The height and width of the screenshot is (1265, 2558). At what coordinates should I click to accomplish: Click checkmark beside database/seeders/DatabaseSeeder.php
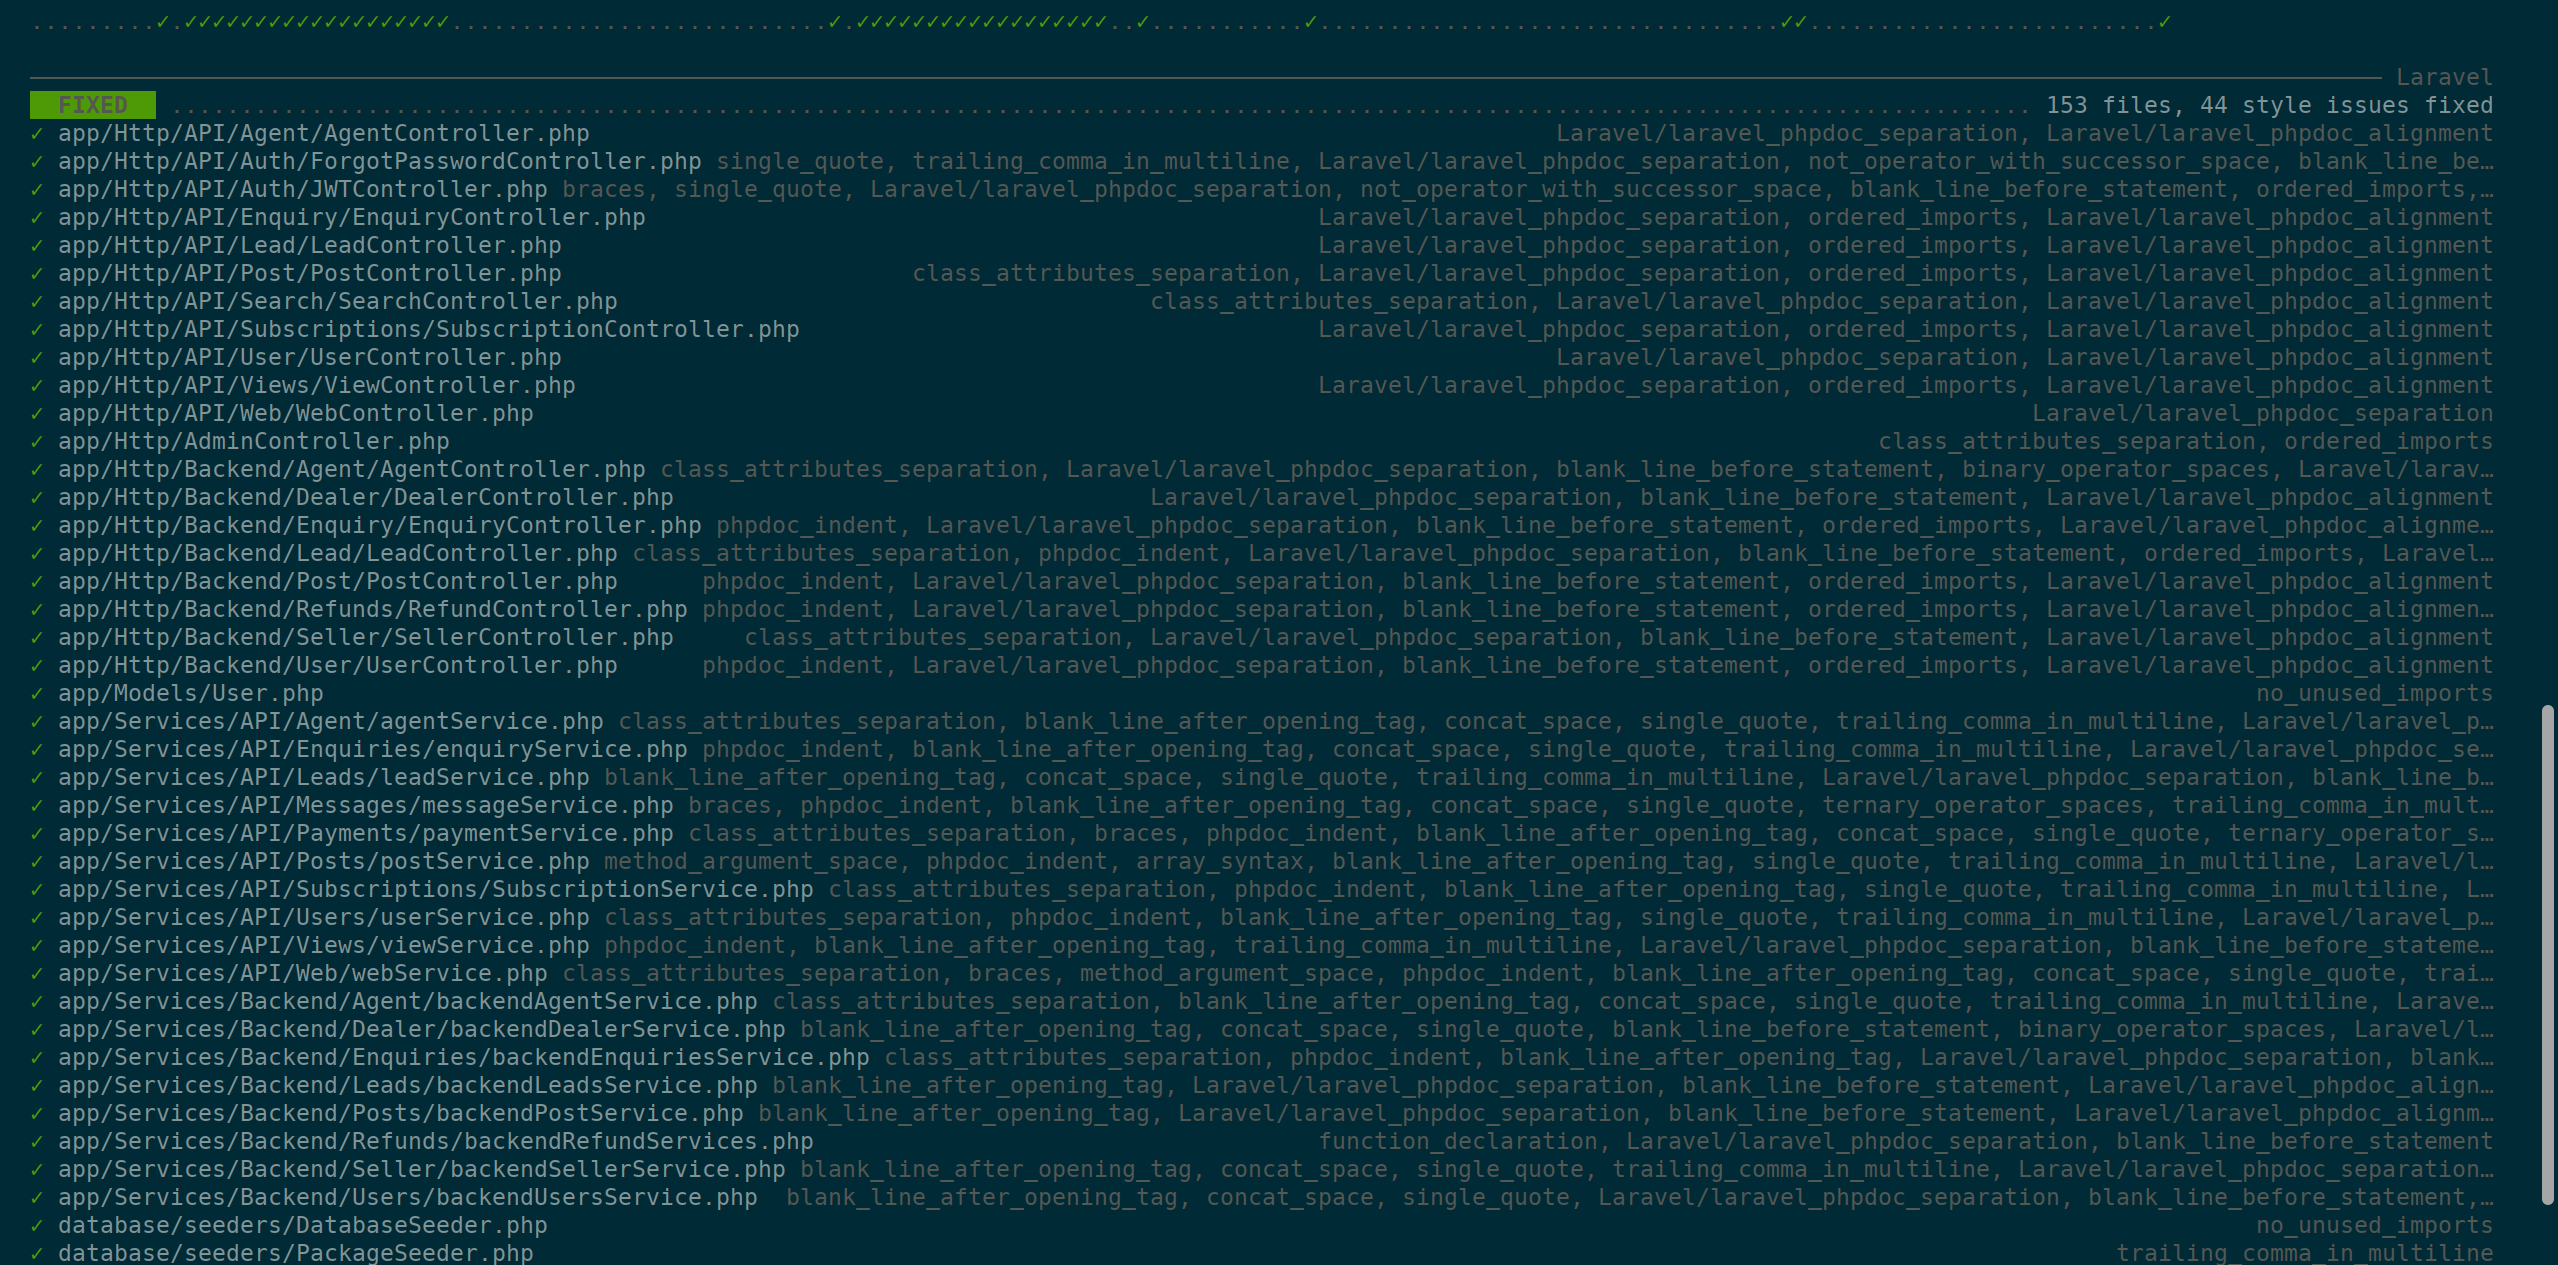click(x=37, y=1225)
